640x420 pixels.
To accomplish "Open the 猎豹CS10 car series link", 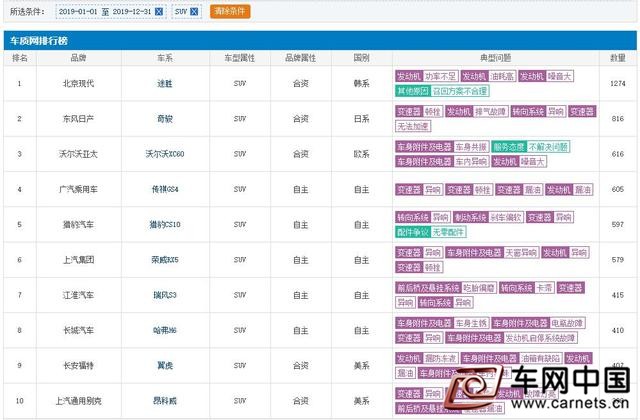I will (165, 225).
